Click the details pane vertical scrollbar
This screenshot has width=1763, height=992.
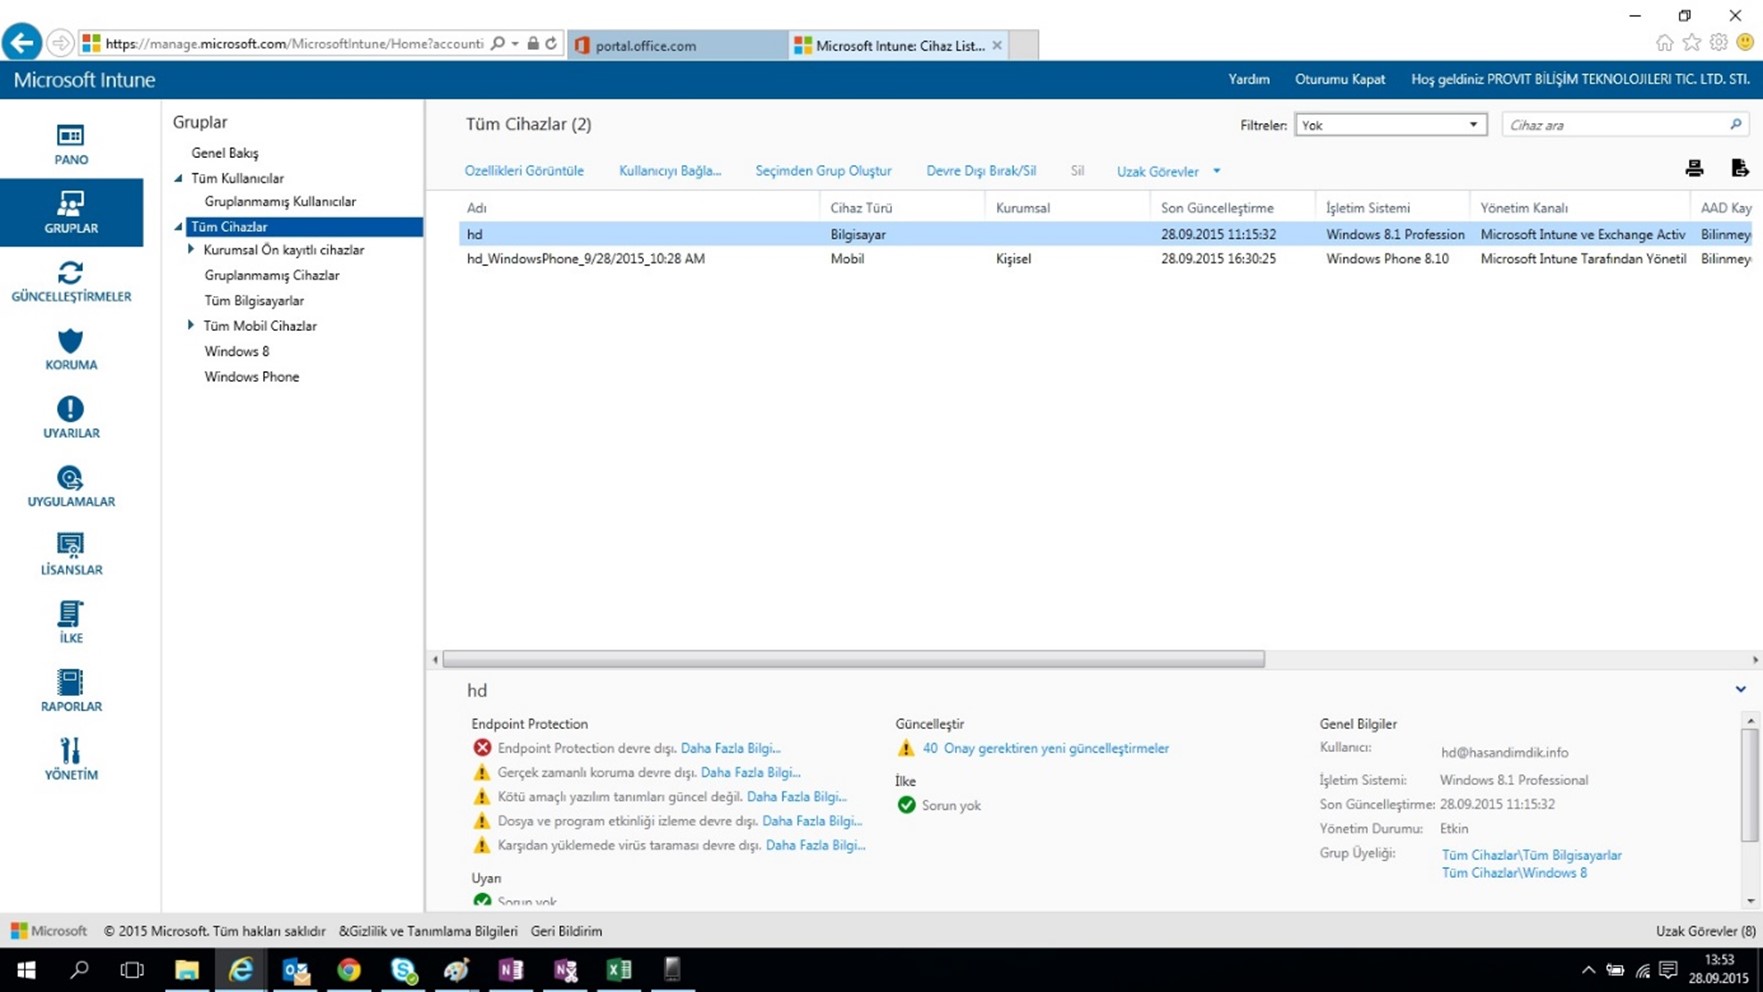pos(1749,785)
